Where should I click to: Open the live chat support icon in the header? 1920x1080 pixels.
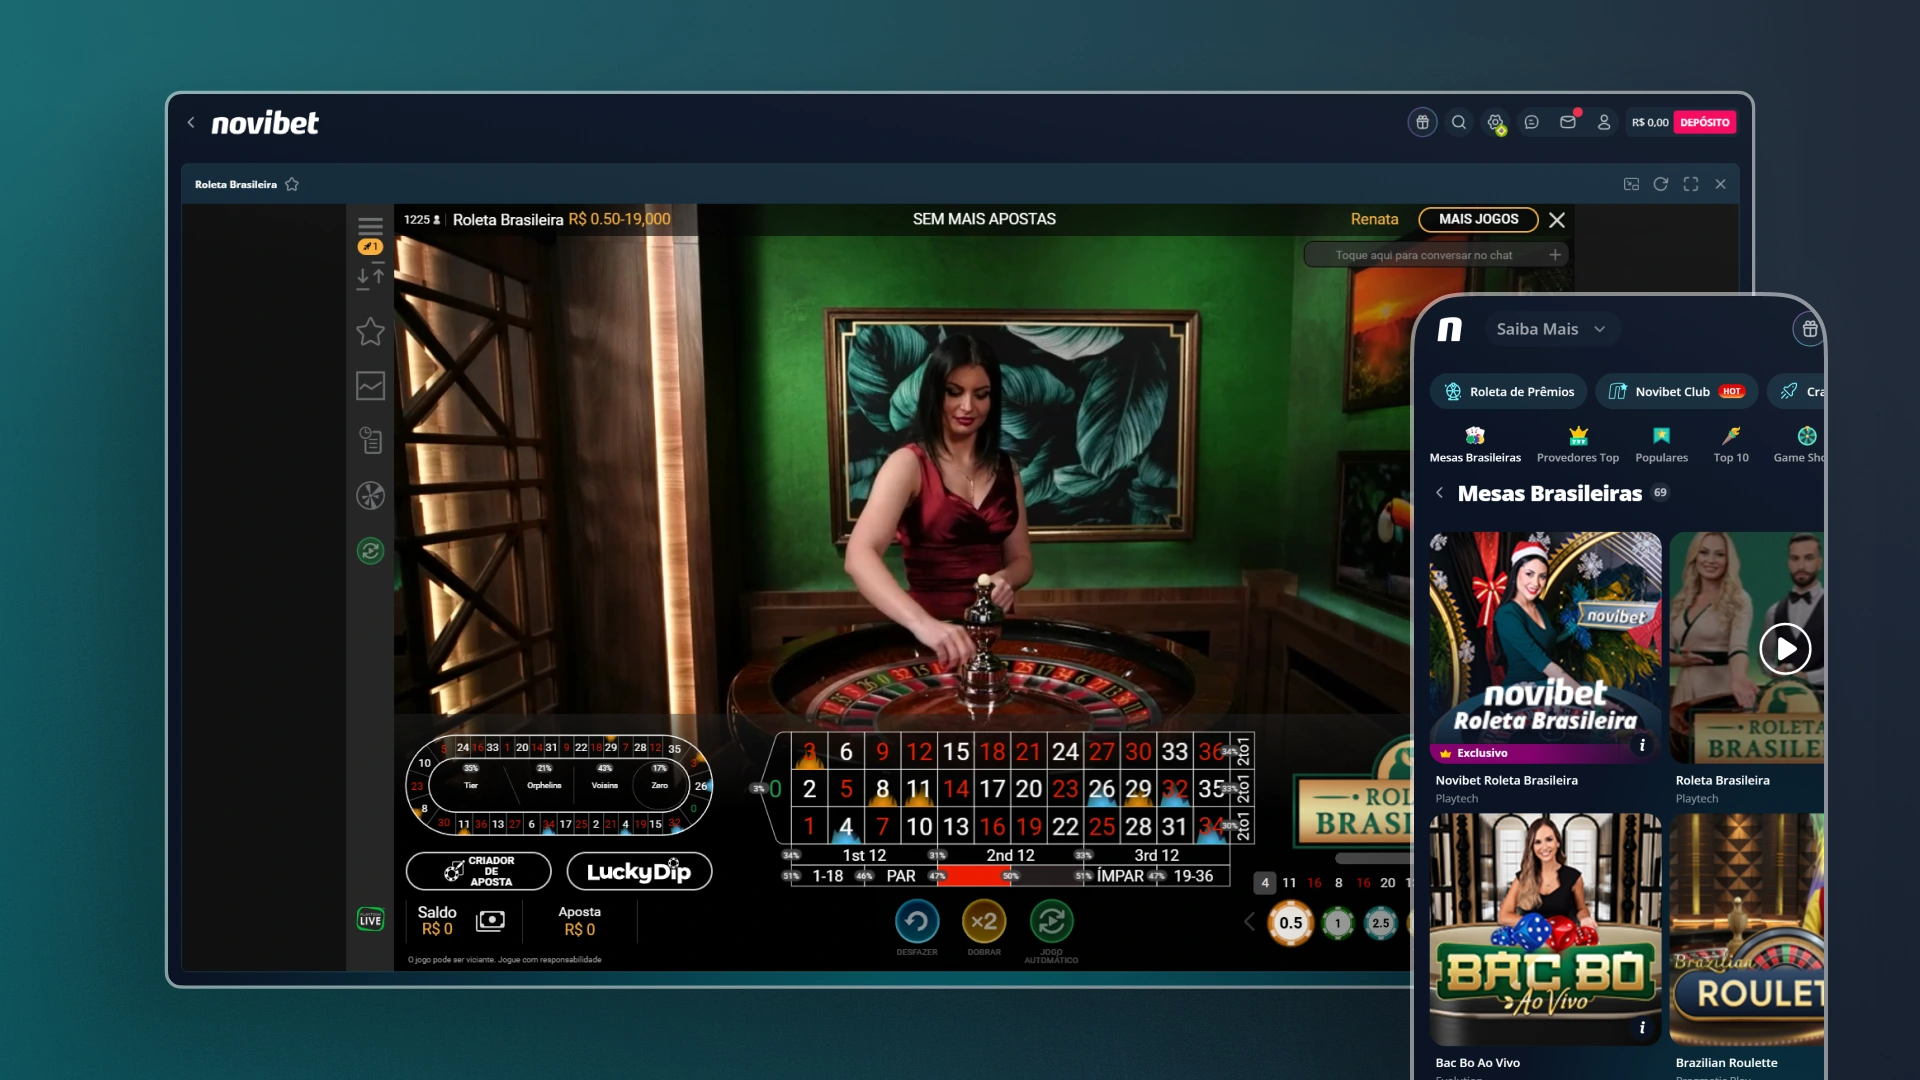1532,122
